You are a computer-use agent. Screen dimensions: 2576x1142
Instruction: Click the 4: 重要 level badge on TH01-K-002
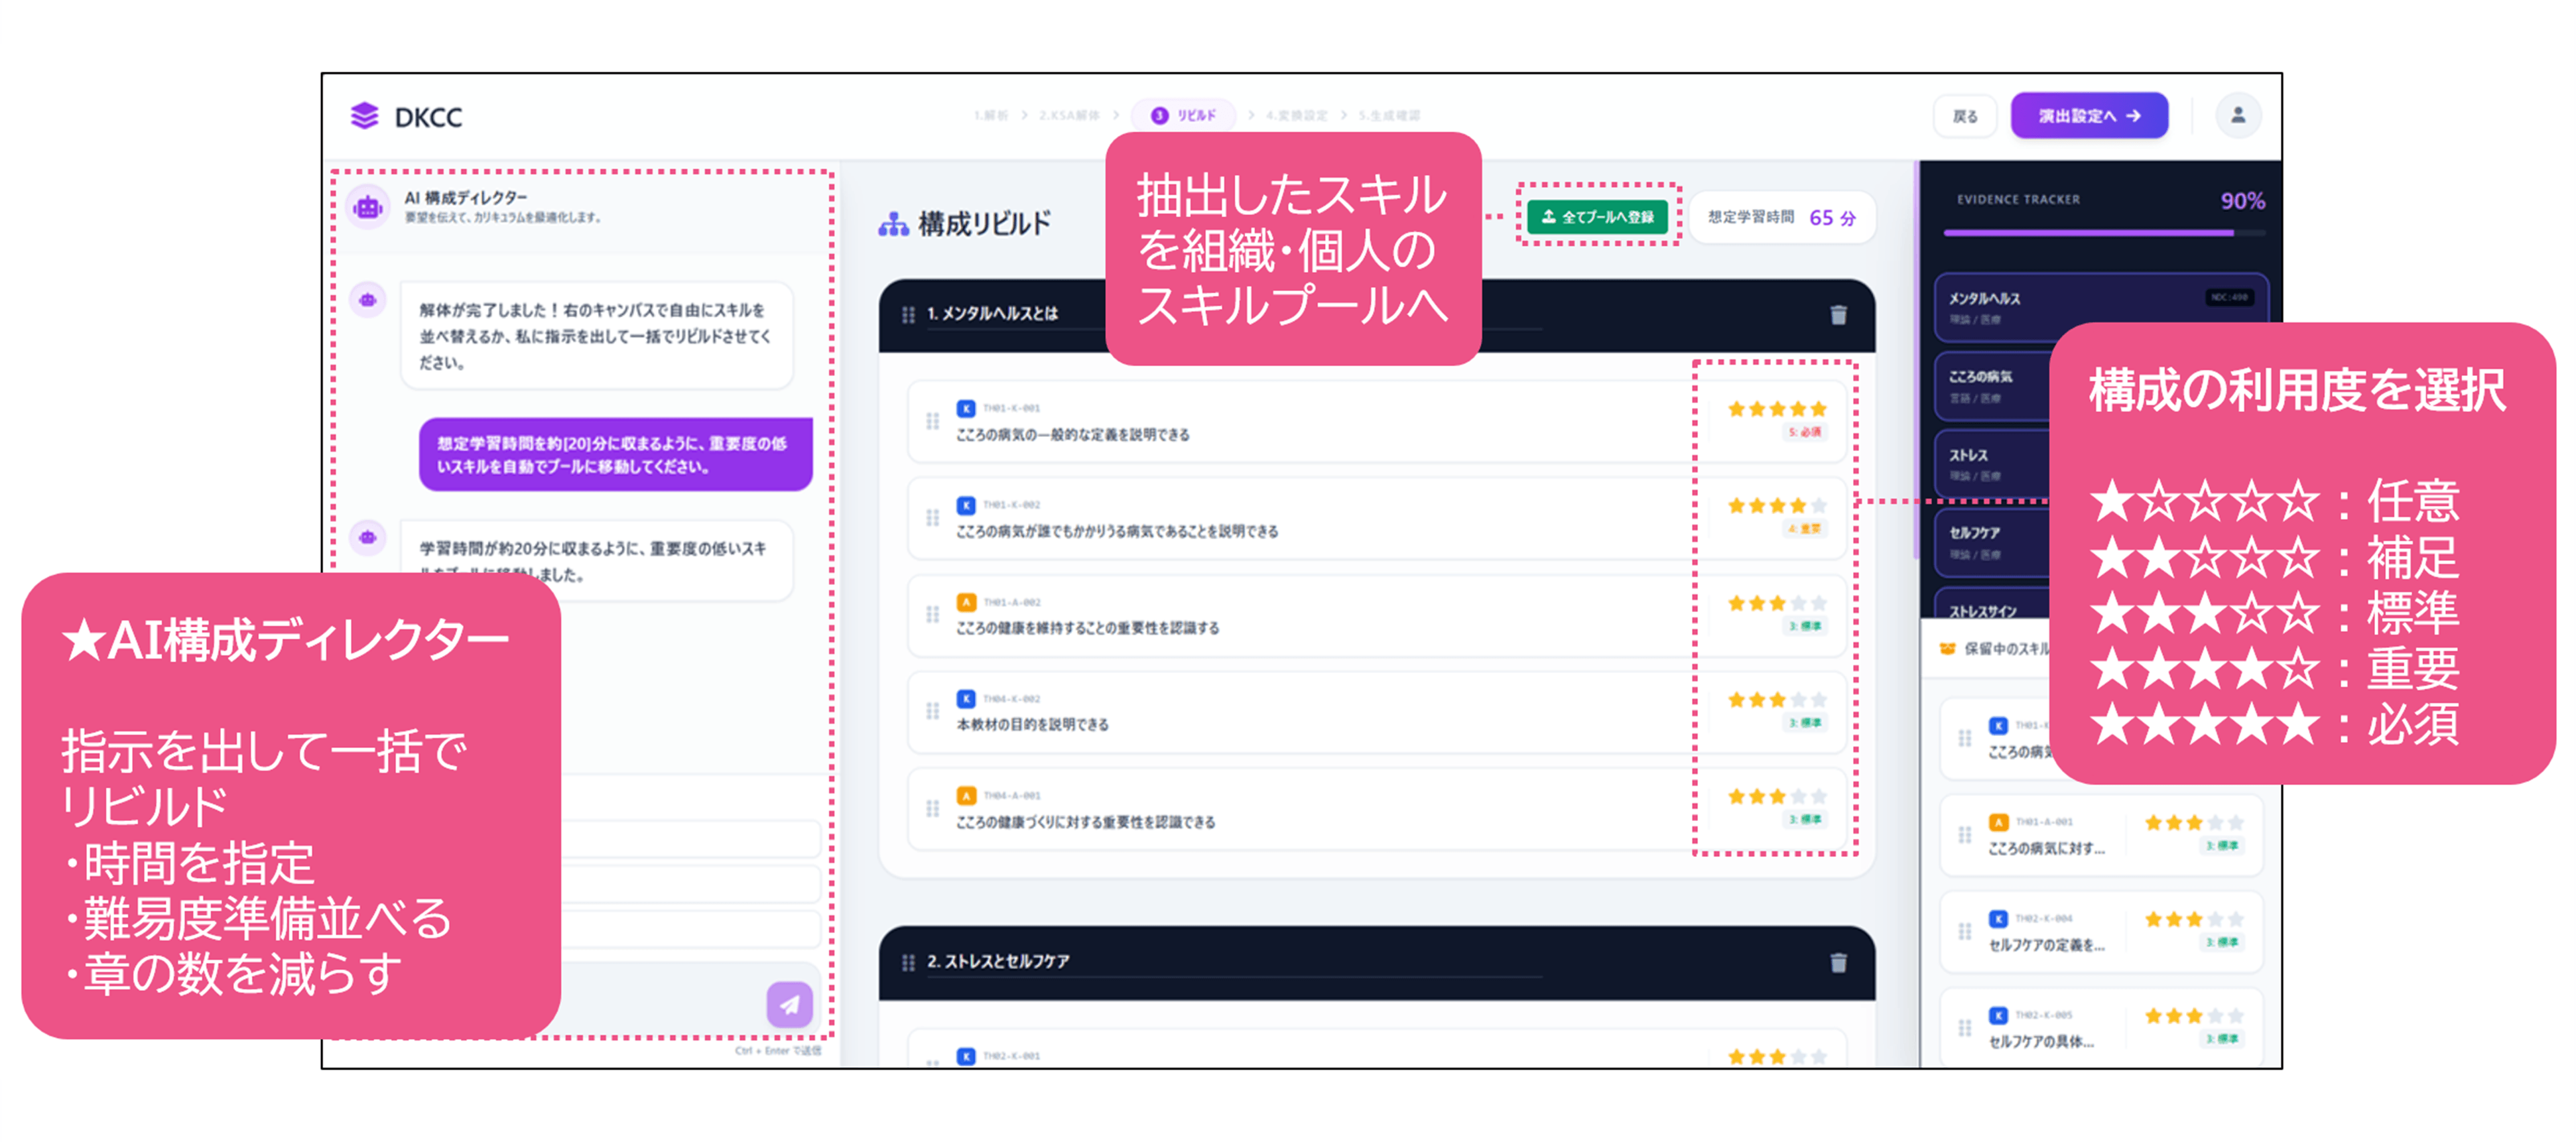(1805, 528)
